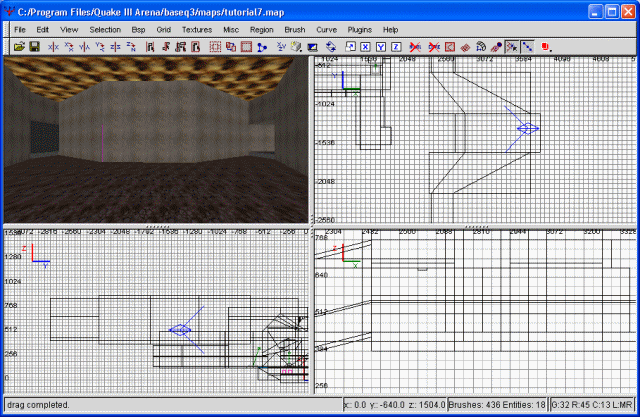
Task: Open the Textures menu
Action: pyautogui.click(x=197, y=30)
